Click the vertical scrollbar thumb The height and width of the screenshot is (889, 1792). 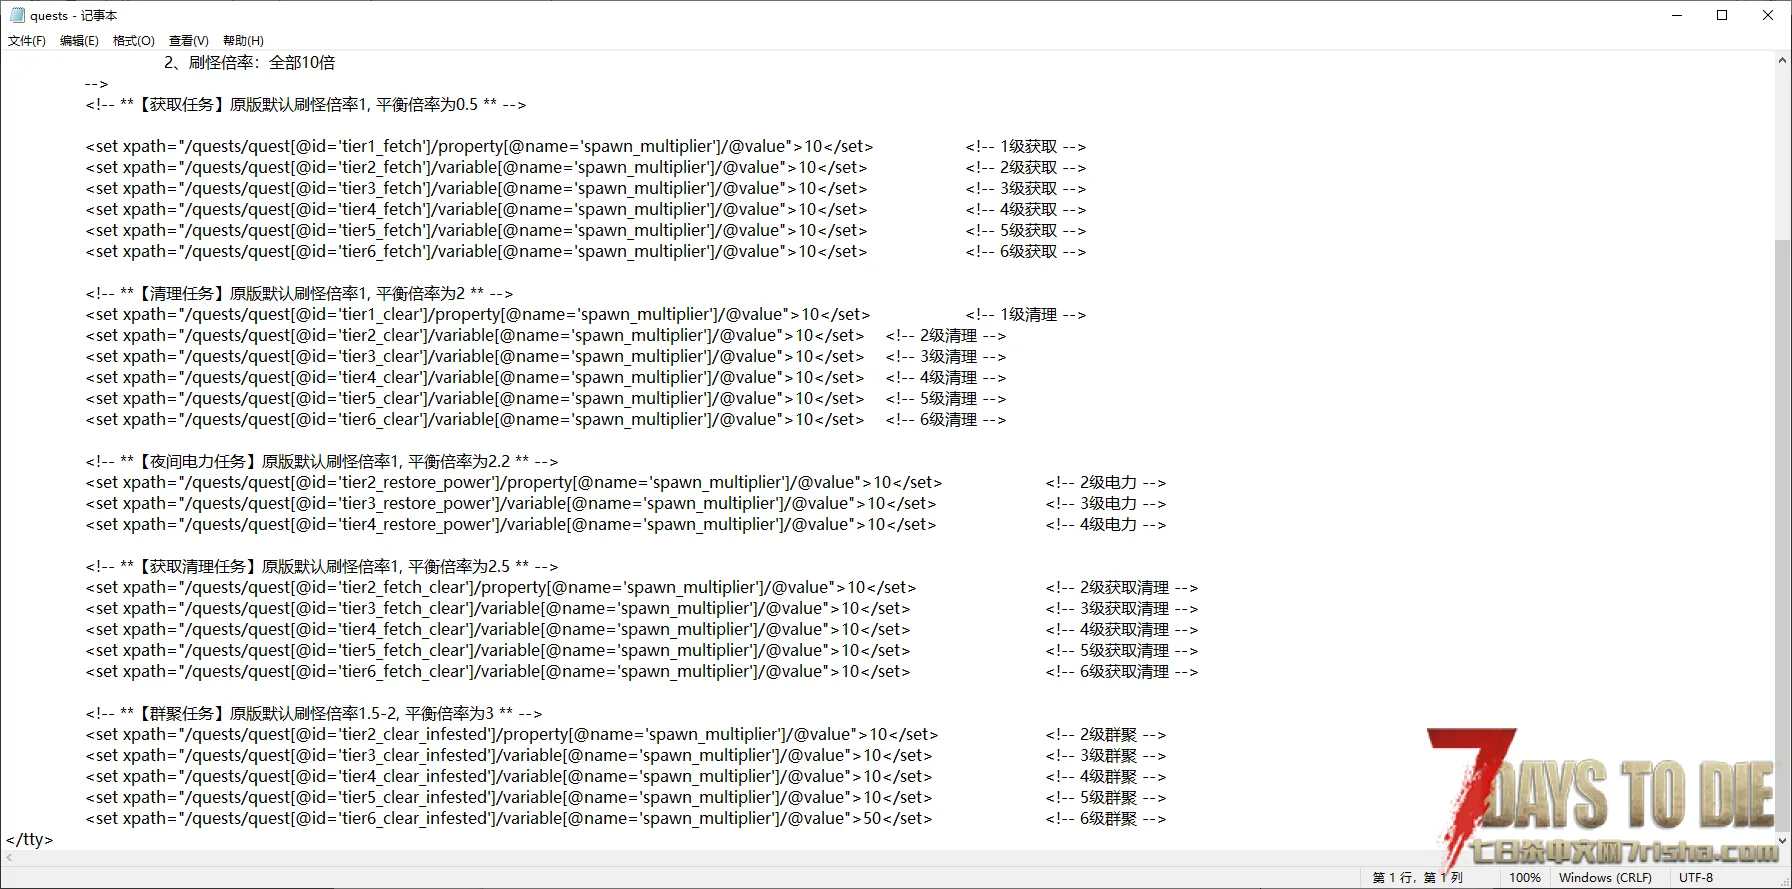tap(1782, 500)
